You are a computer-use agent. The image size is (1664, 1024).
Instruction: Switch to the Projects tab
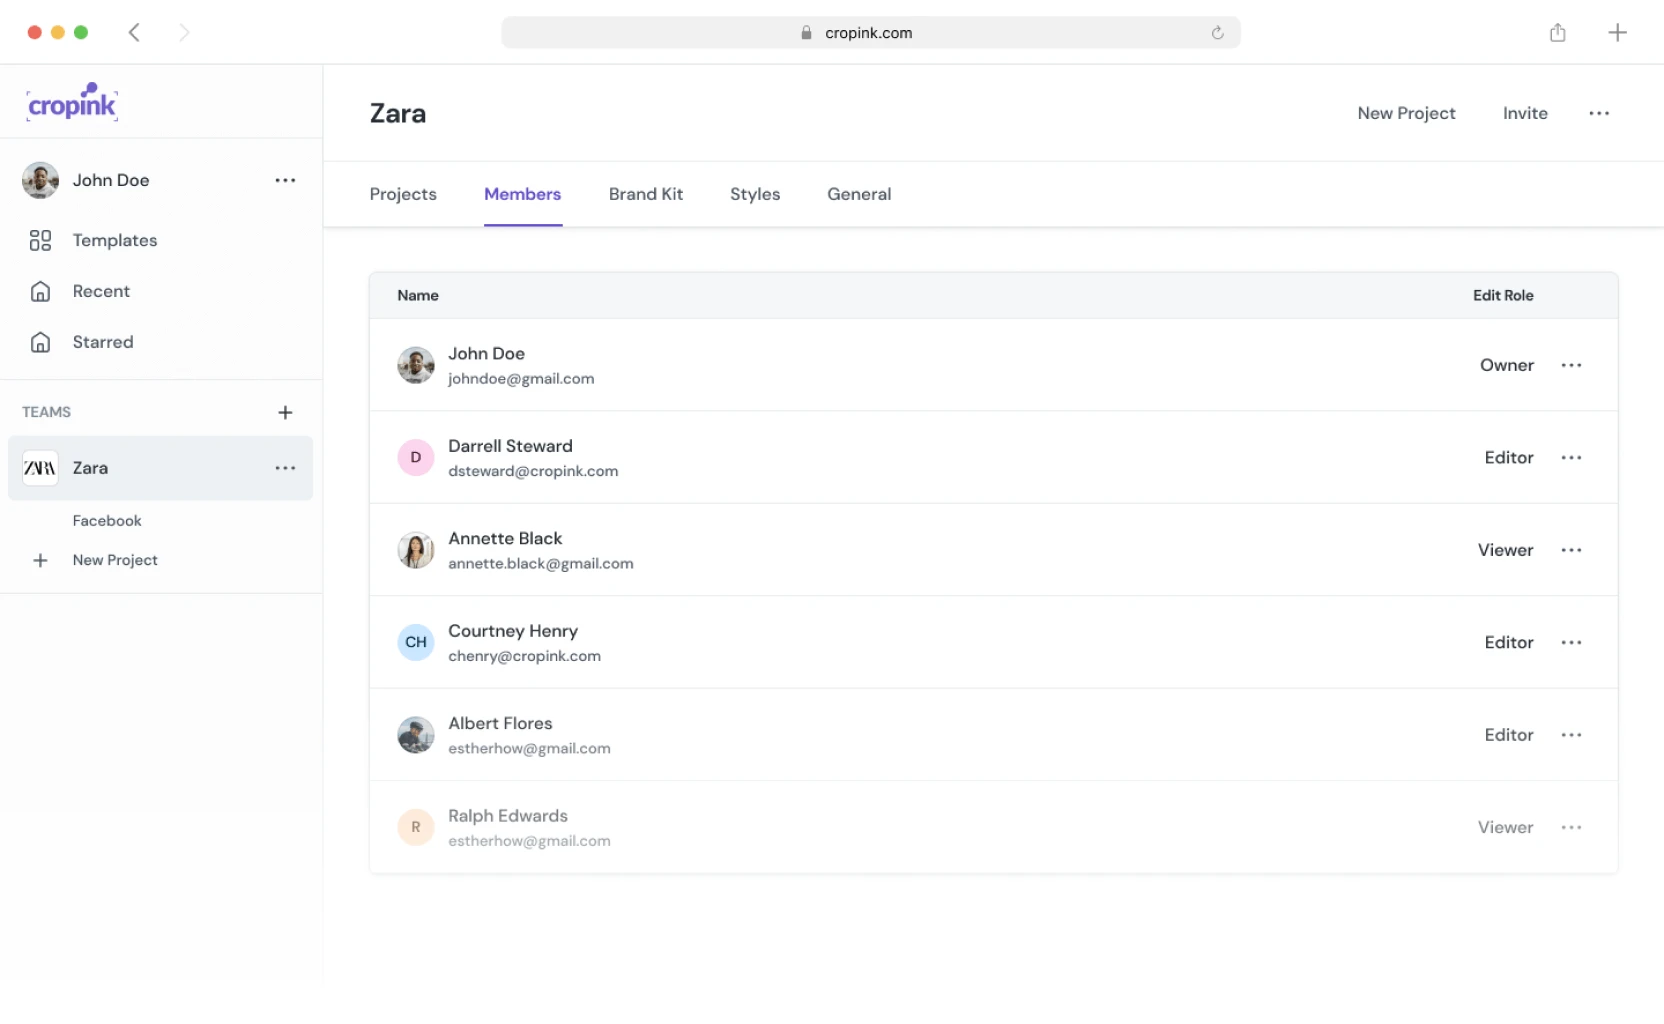point(403,194)
